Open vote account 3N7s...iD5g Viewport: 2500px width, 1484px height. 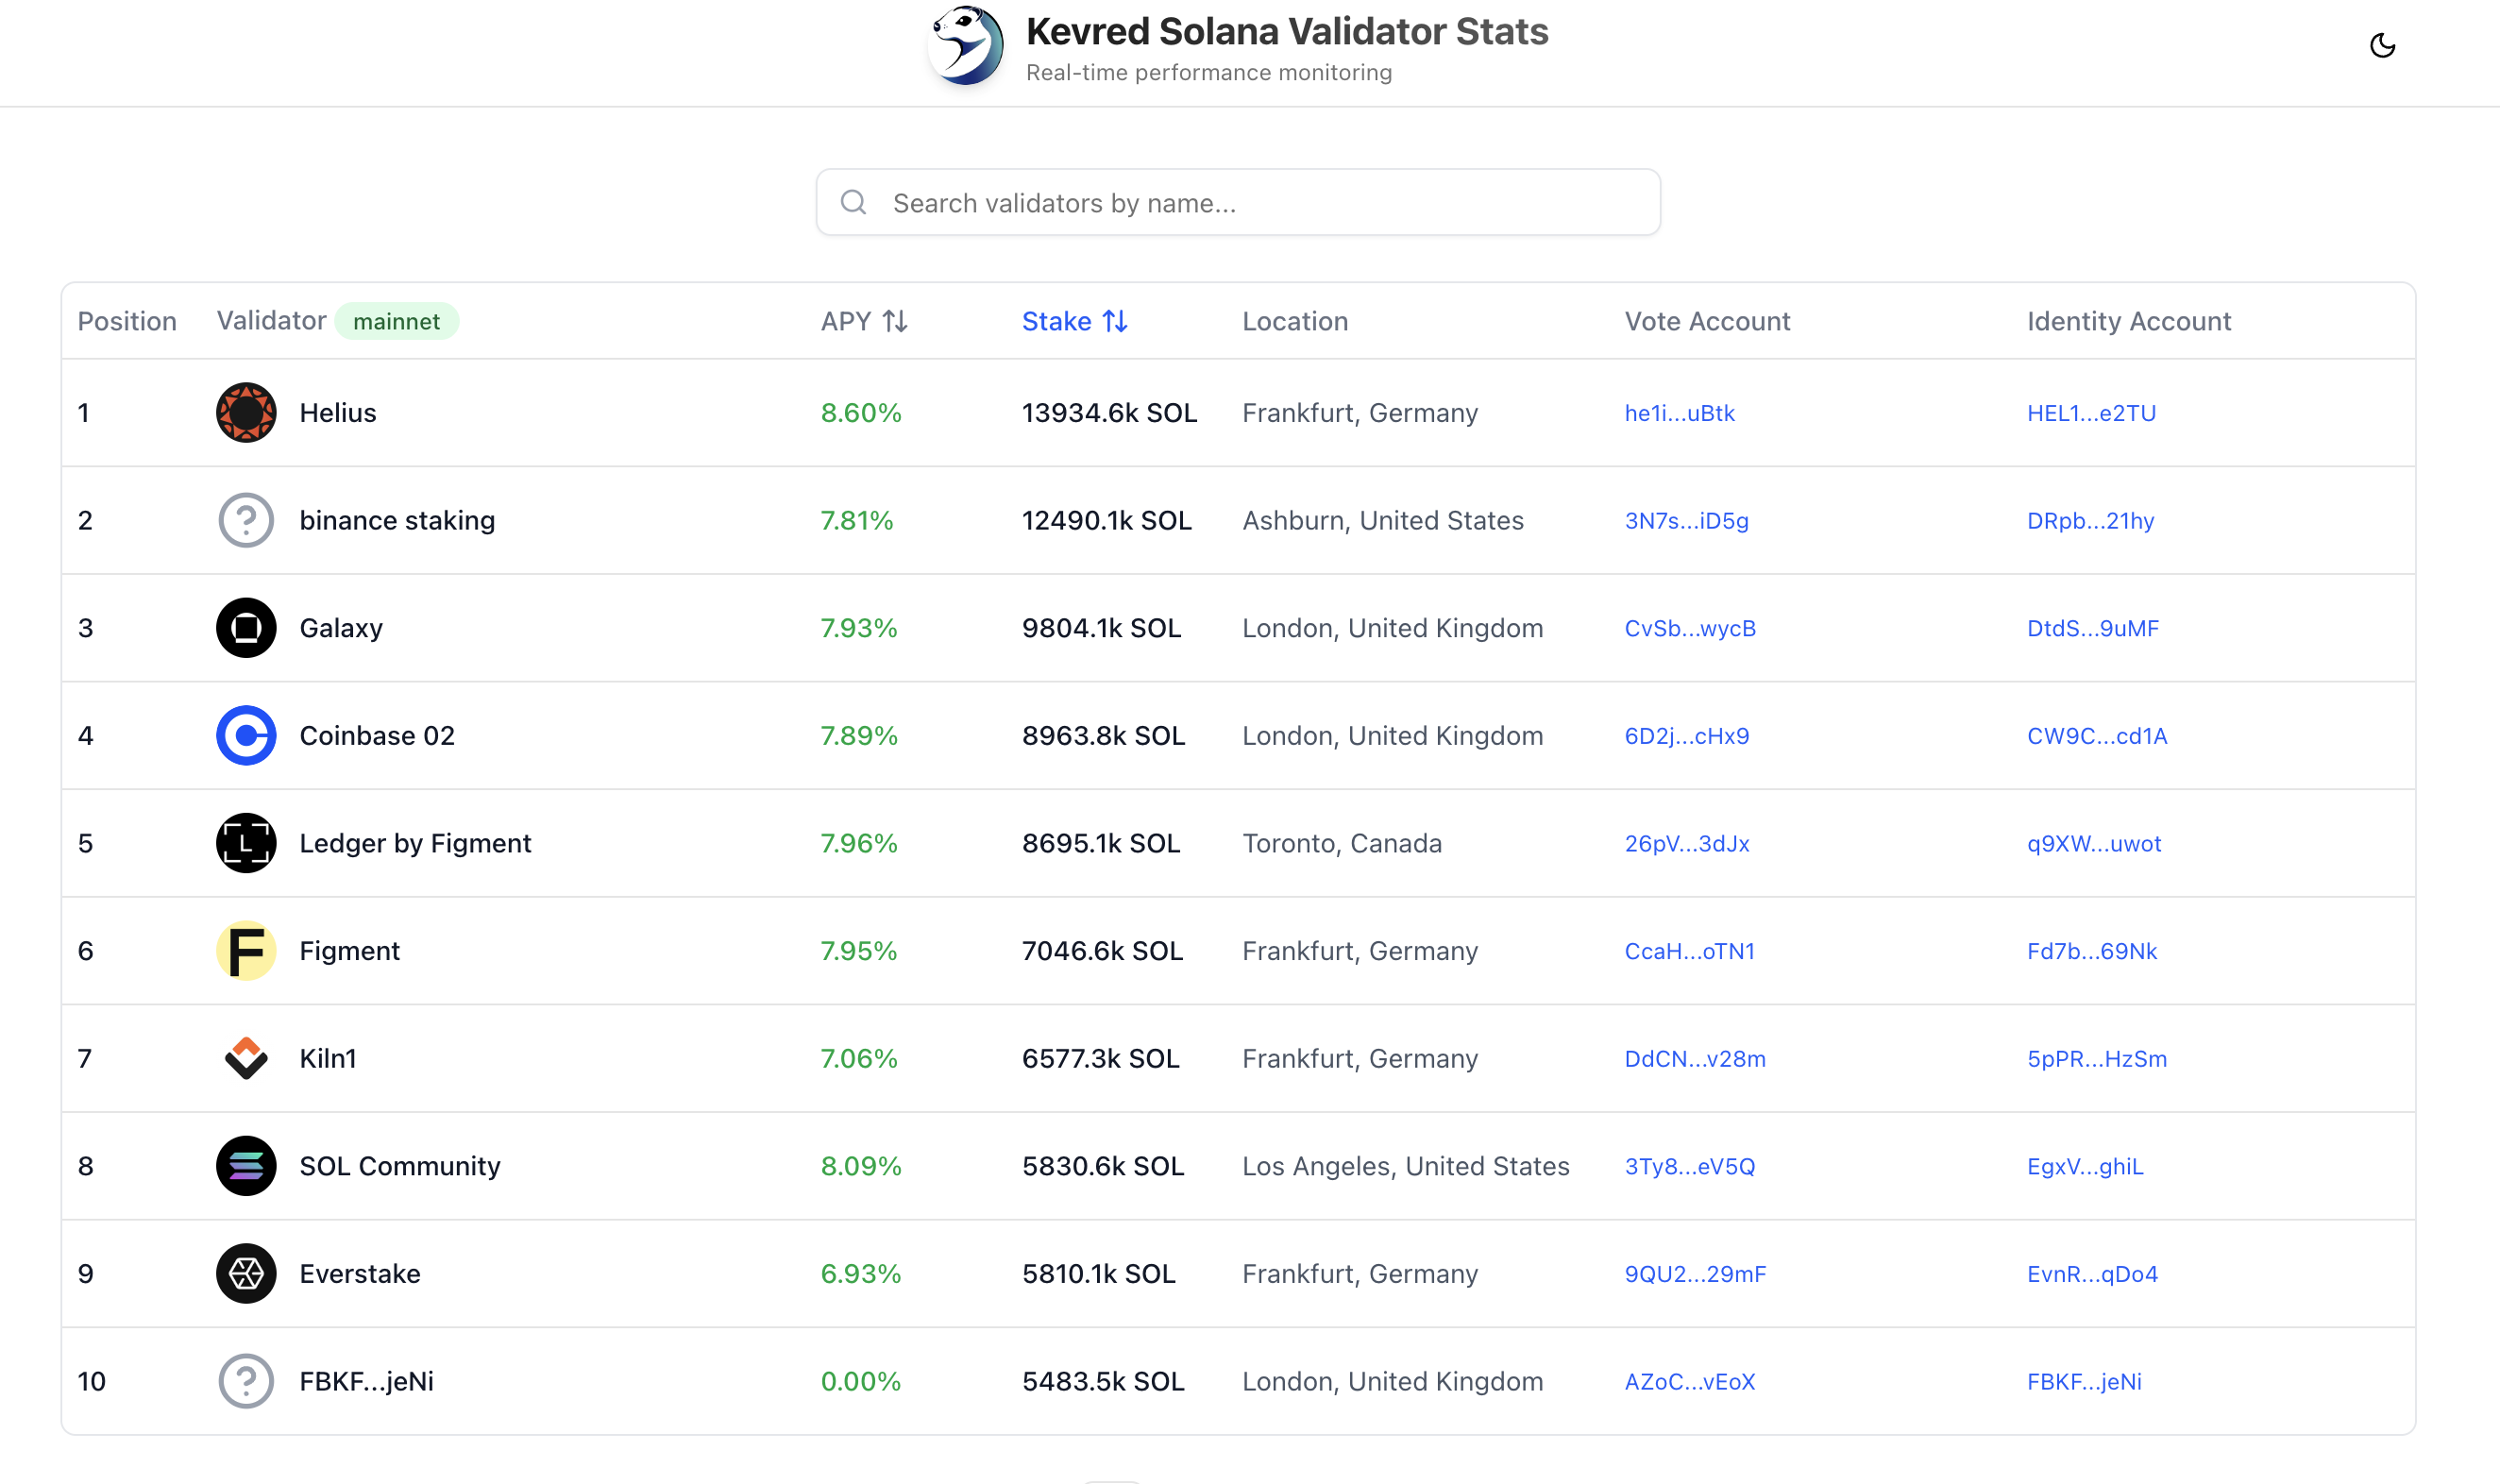pos(1686,520)
